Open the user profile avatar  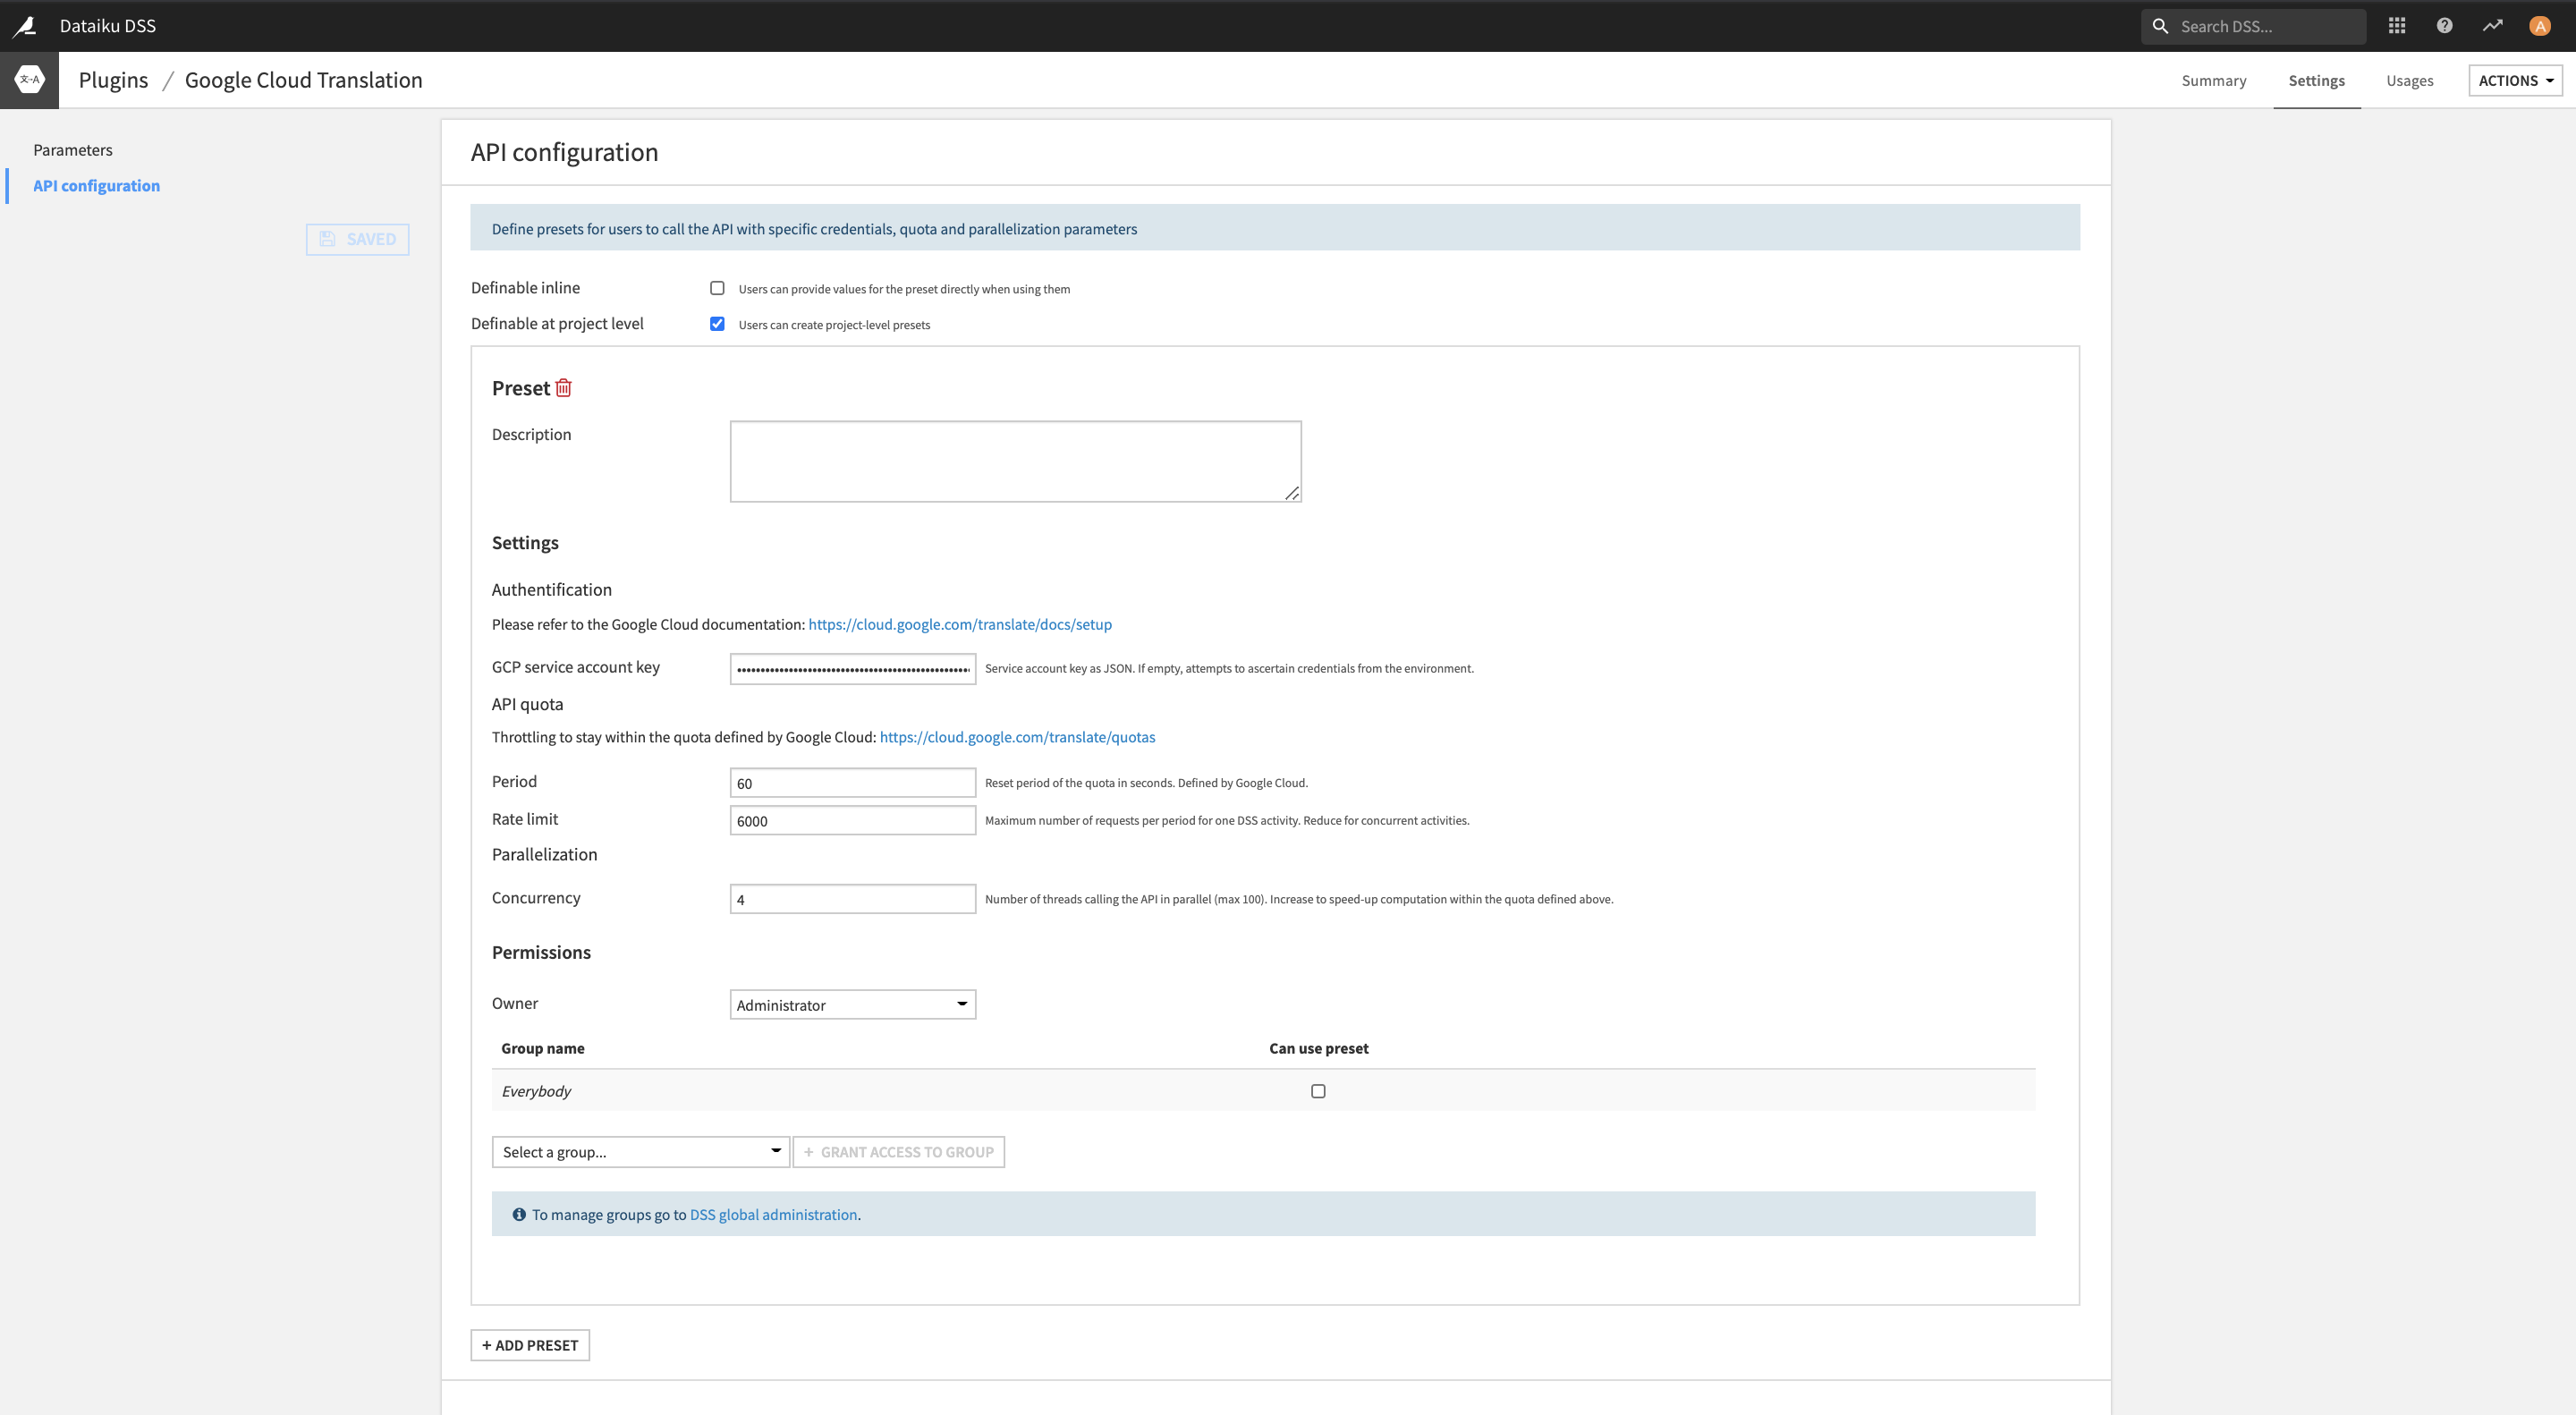2540,26
